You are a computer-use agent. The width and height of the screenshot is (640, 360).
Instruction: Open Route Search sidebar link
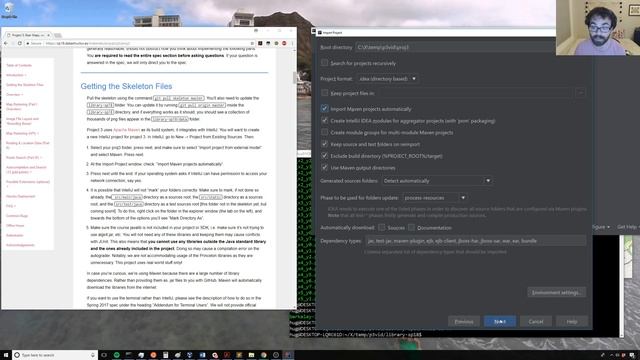tap(24, 158)
